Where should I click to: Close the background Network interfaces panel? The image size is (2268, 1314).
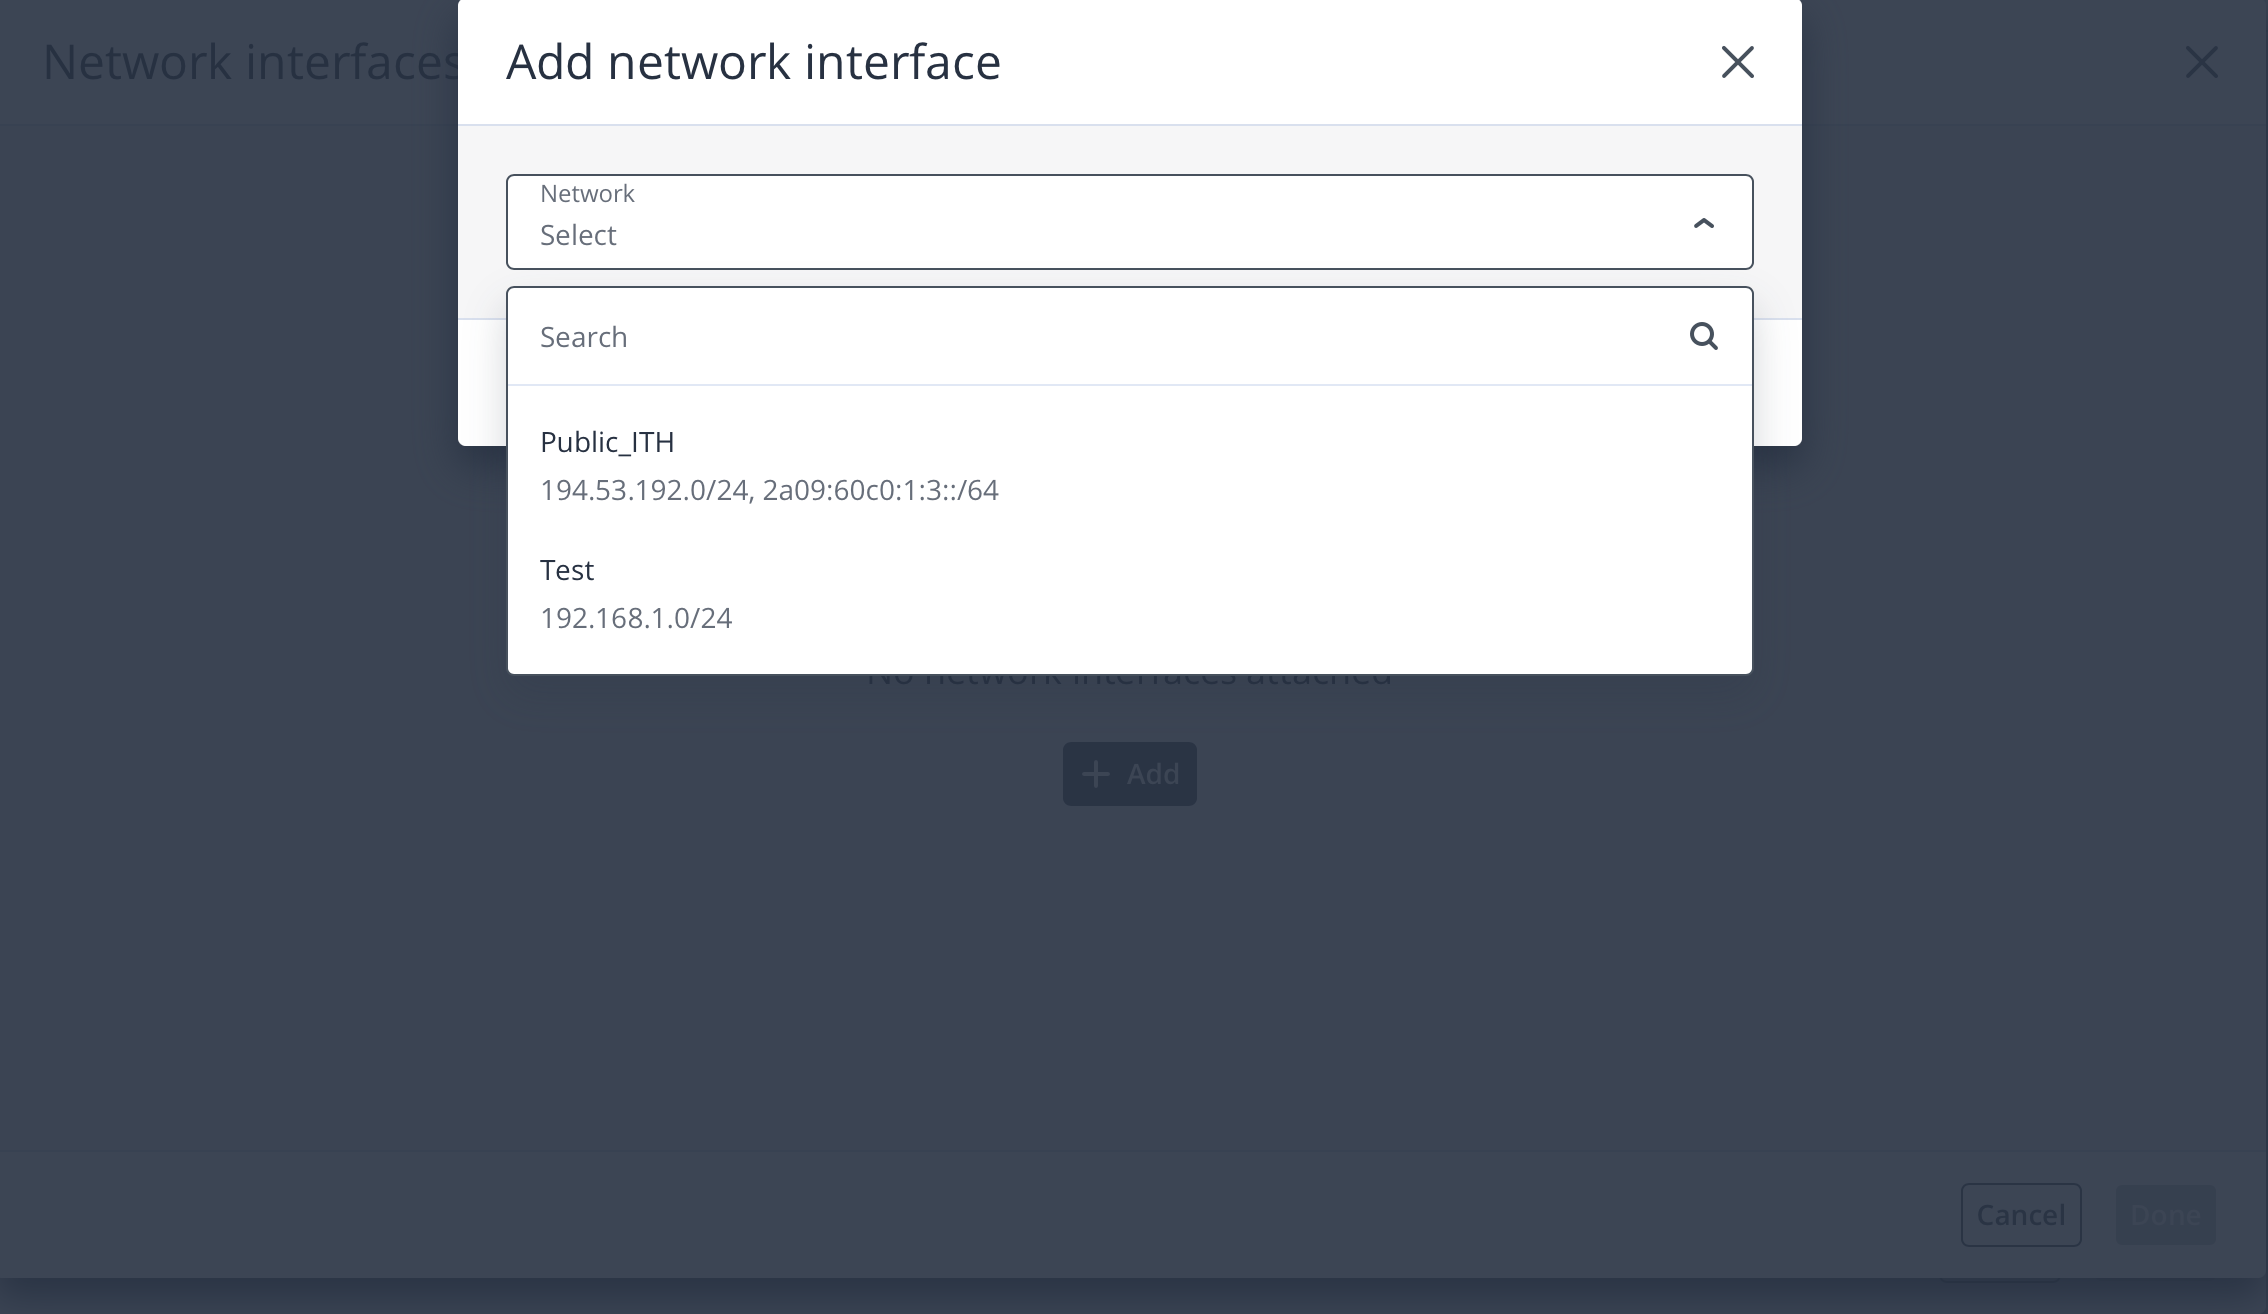(x=2201, y=62)
